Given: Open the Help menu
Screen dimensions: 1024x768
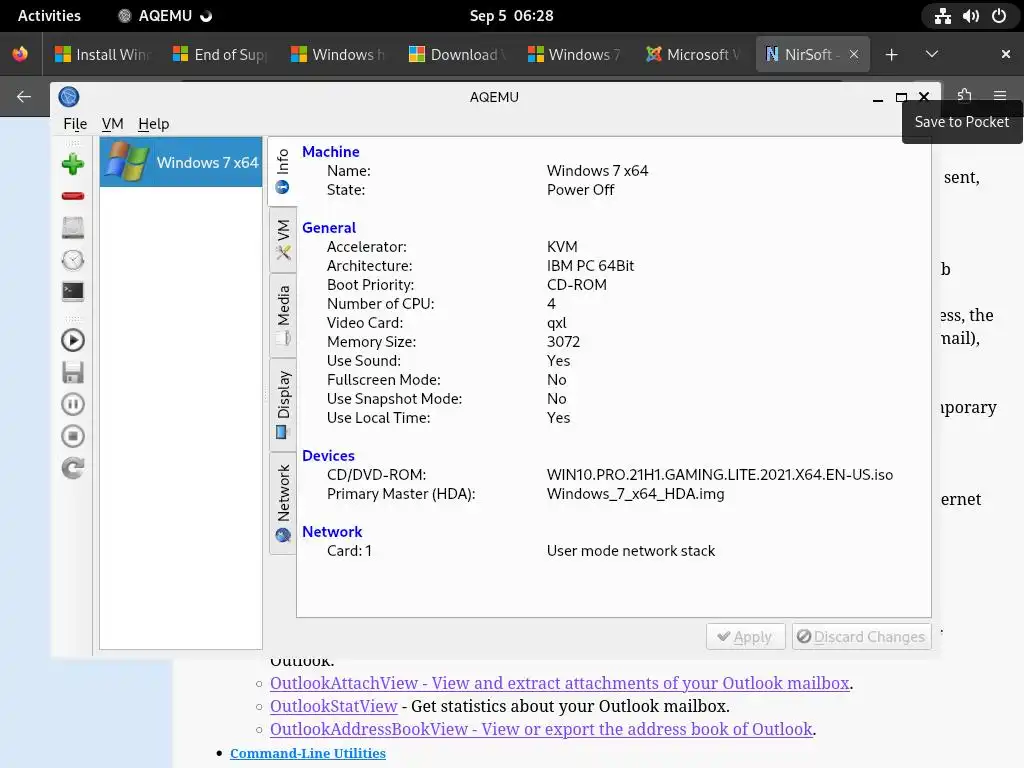Looking at the screenshot, I should [153, 123].
